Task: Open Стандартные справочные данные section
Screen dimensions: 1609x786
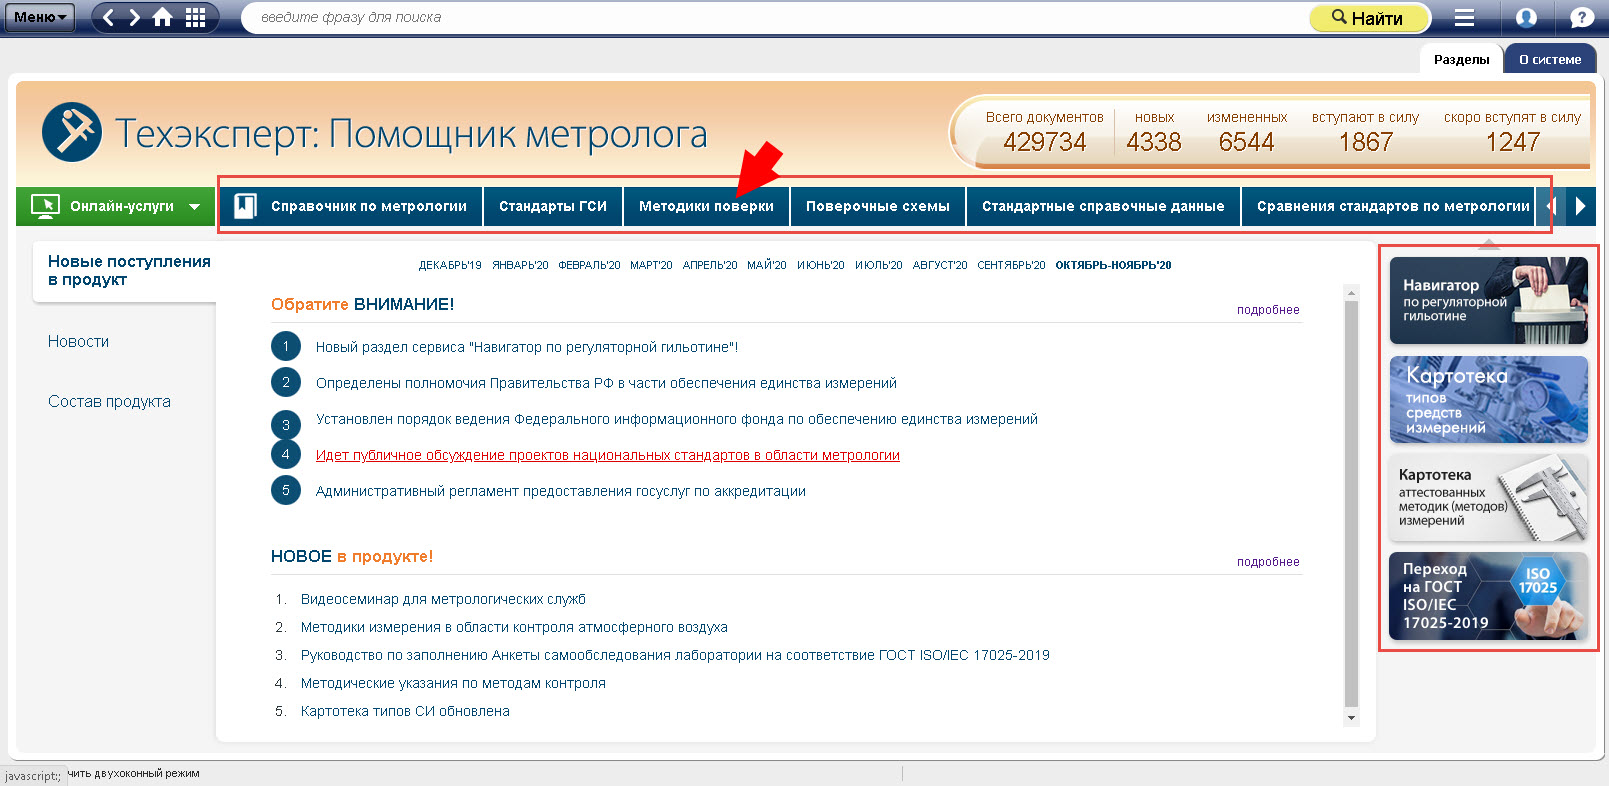Action: 1103,206
